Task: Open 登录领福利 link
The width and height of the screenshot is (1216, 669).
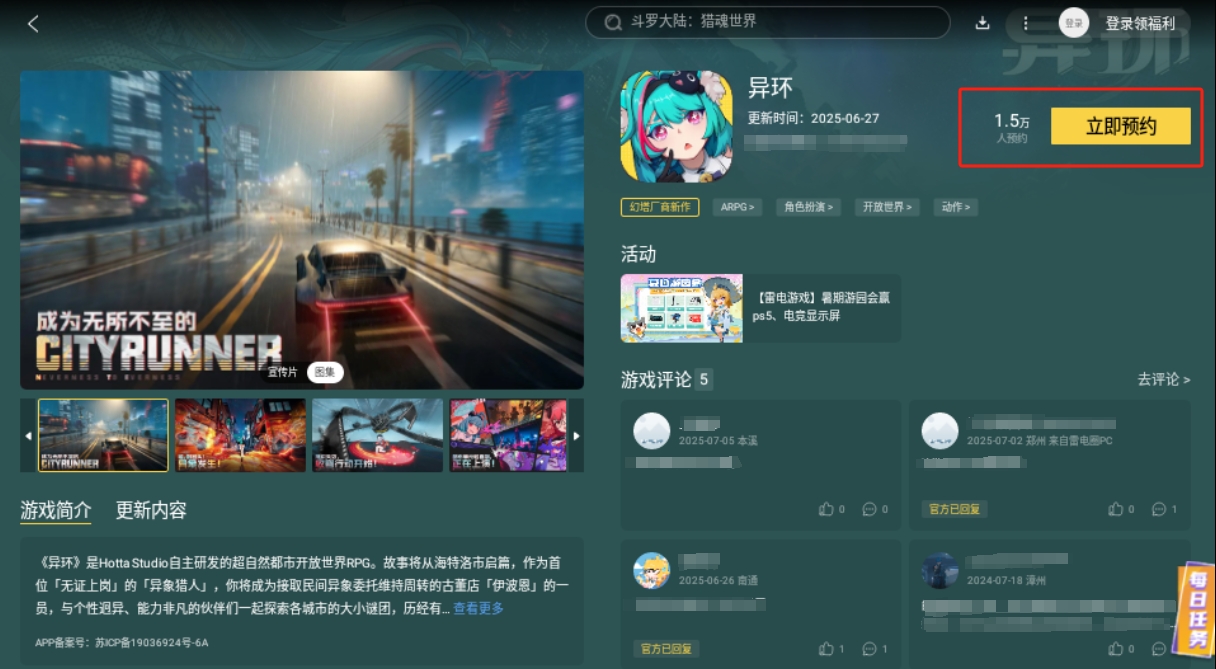Action: click(1140, 23)
